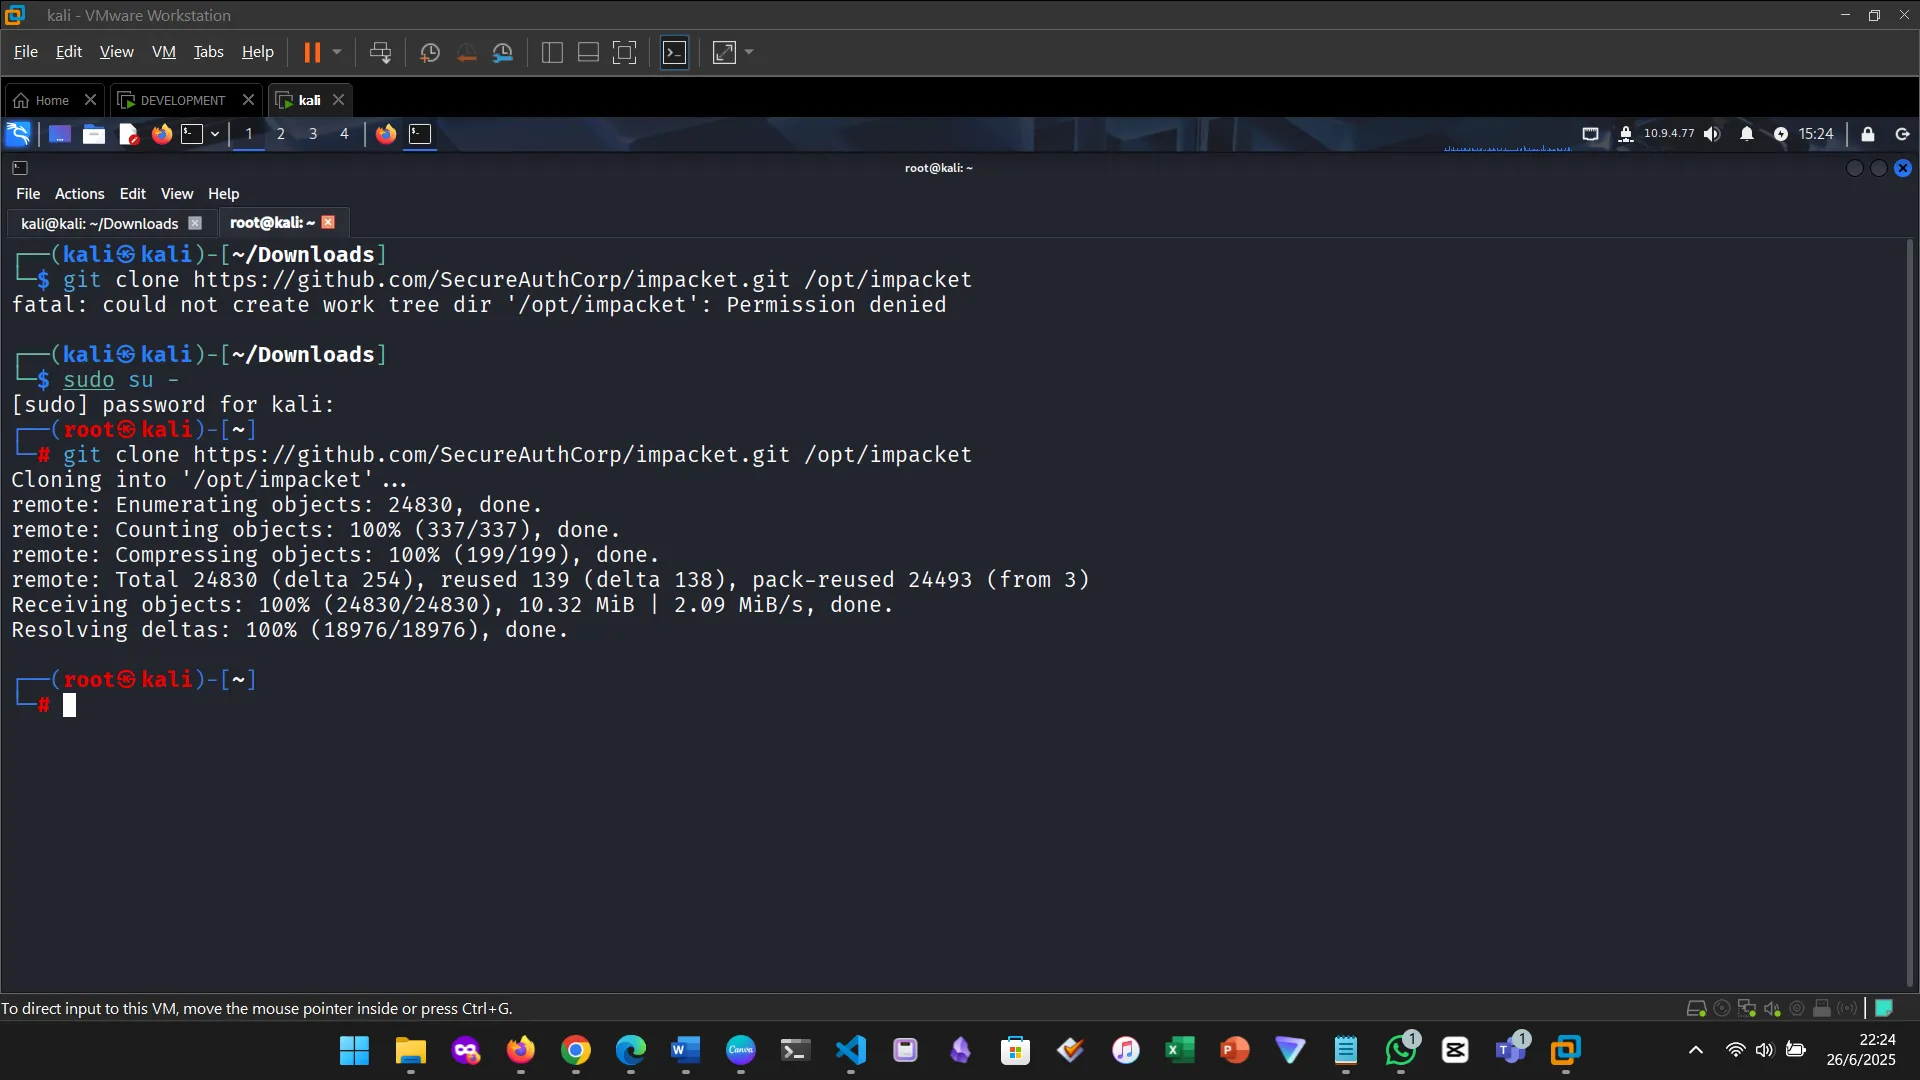Open the Actions menu in the terminal

(79, 193)
